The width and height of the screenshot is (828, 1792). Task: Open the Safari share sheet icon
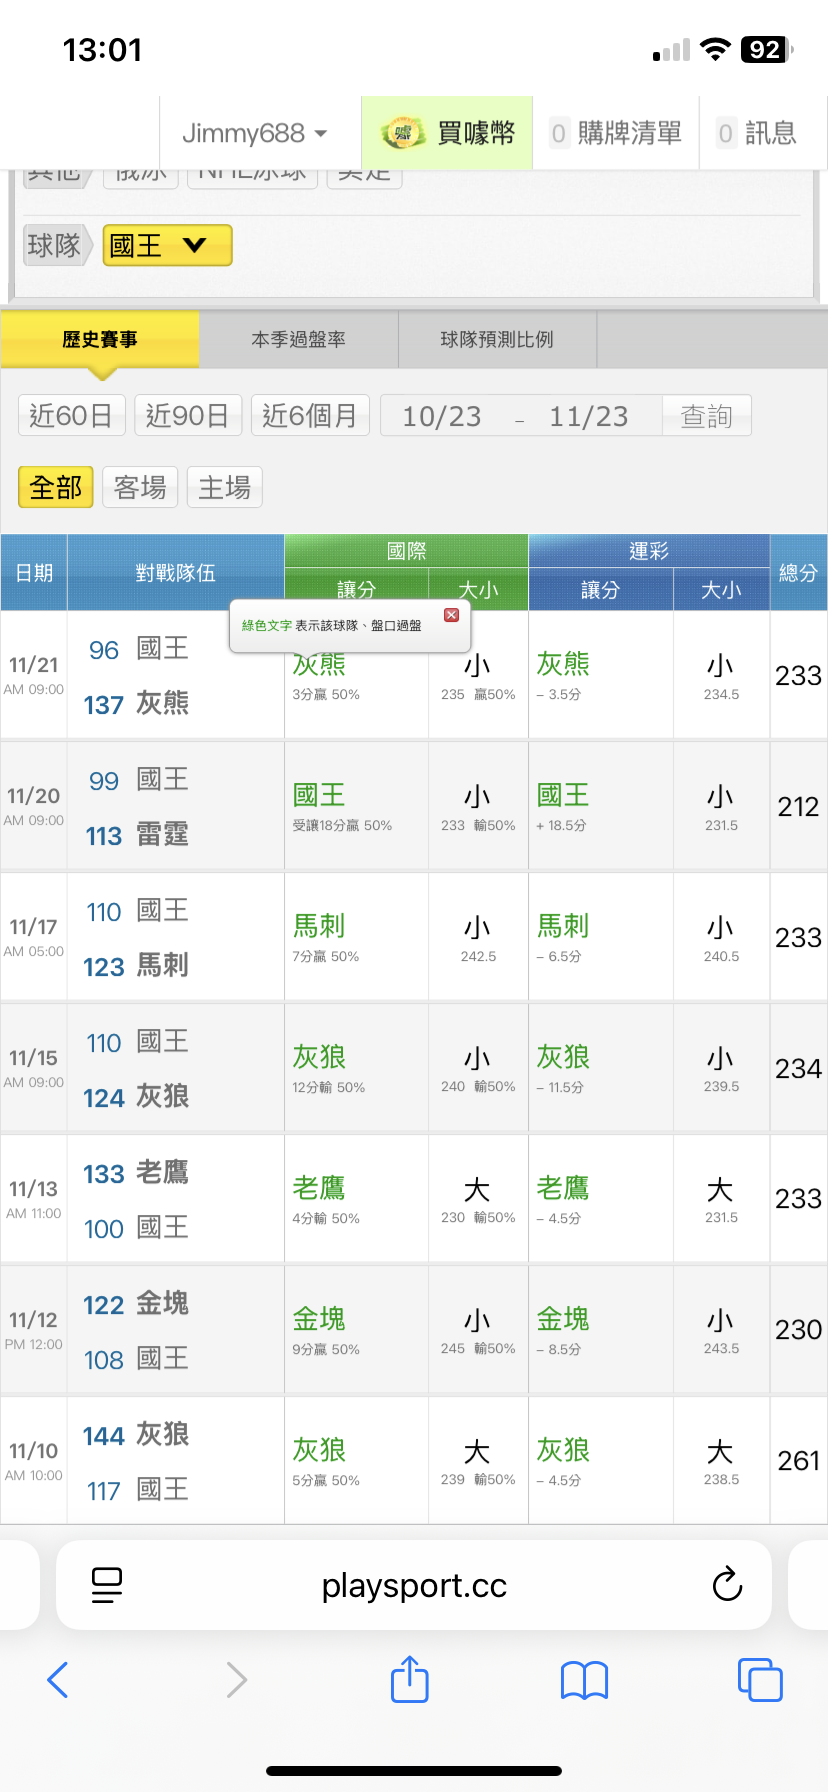pos(409,1680)
